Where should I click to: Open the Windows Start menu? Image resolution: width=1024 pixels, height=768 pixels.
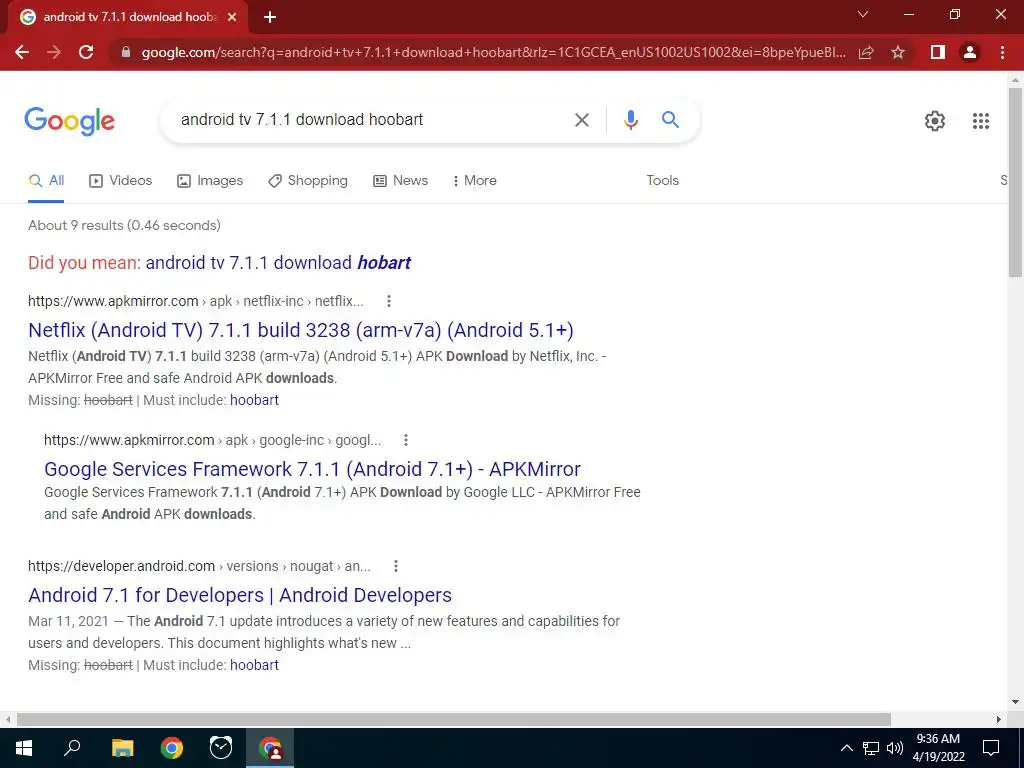(24, 748)
